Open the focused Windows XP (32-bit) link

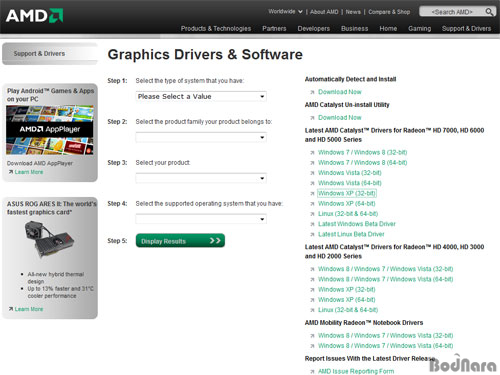pyautogui.click(x=347, y=193)
